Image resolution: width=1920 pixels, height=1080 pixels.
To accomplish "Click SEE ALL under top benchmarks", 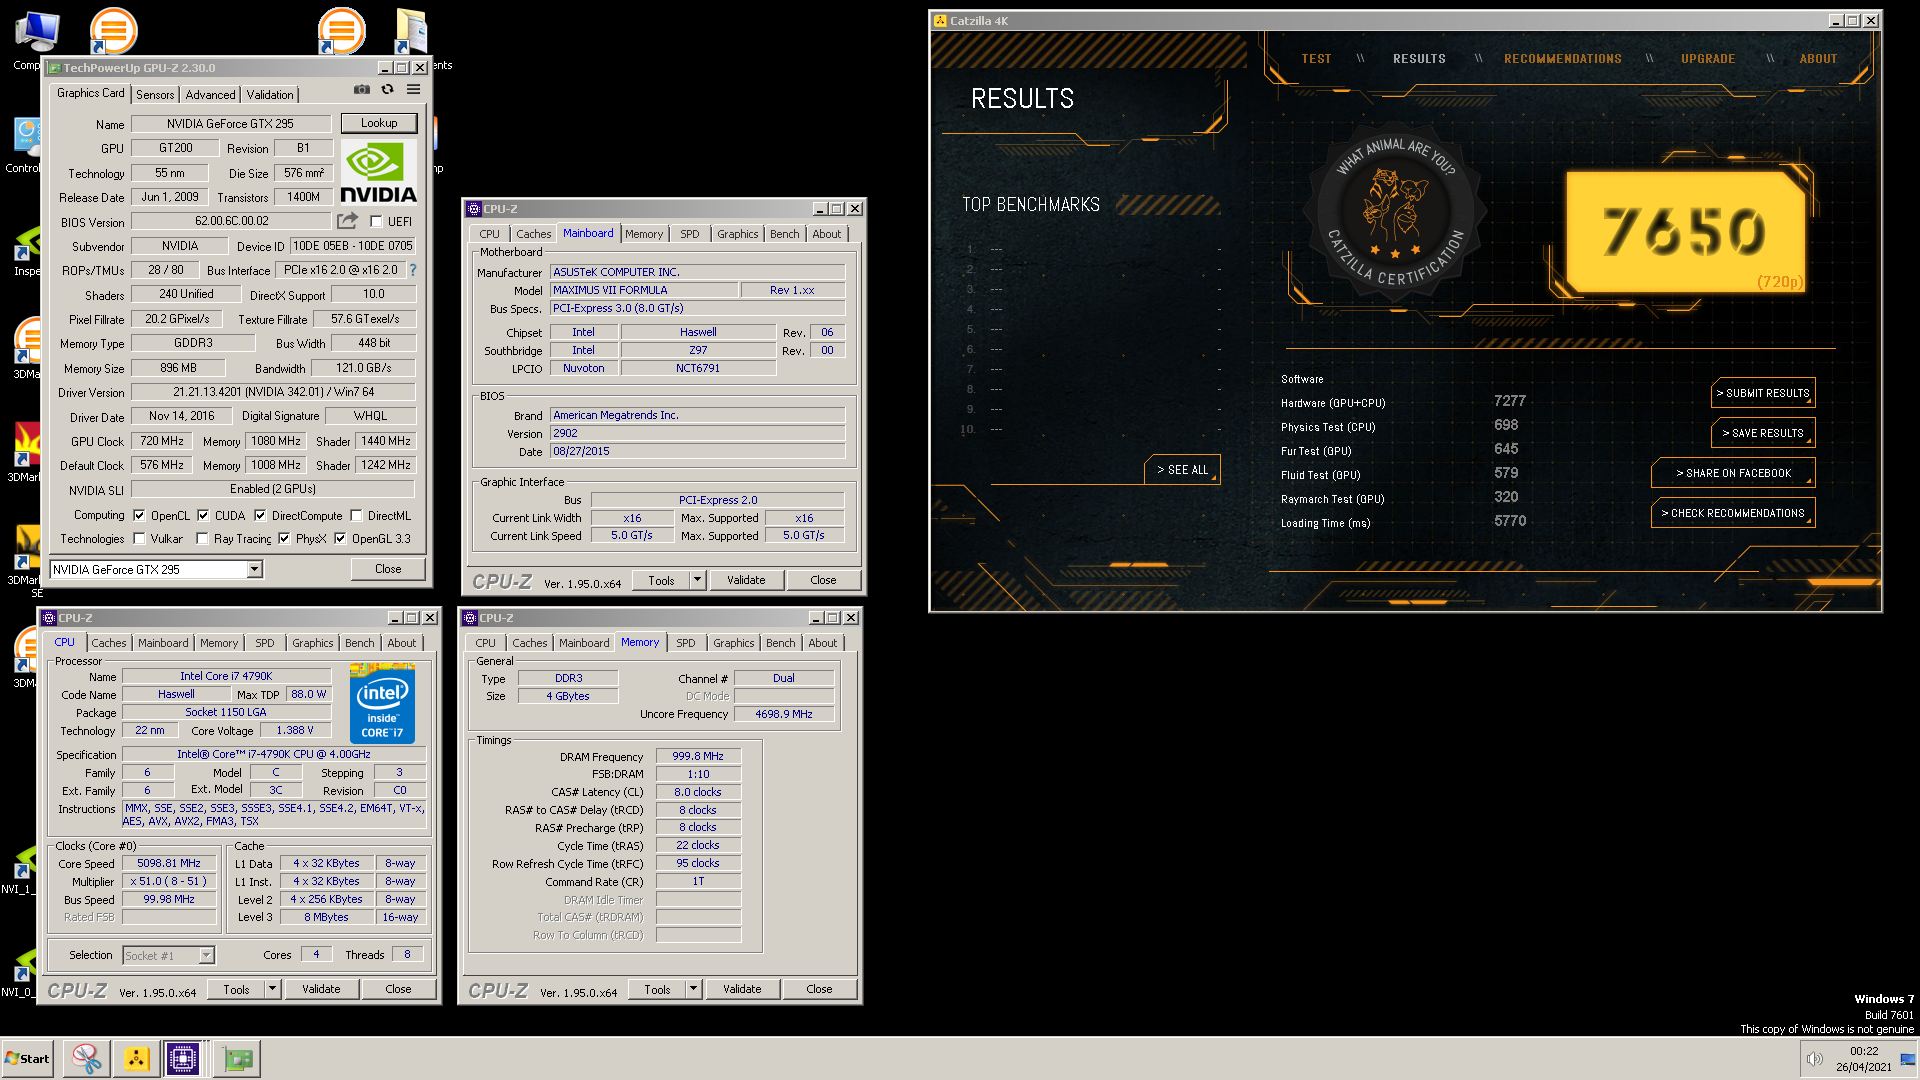I will [1182, 470].
